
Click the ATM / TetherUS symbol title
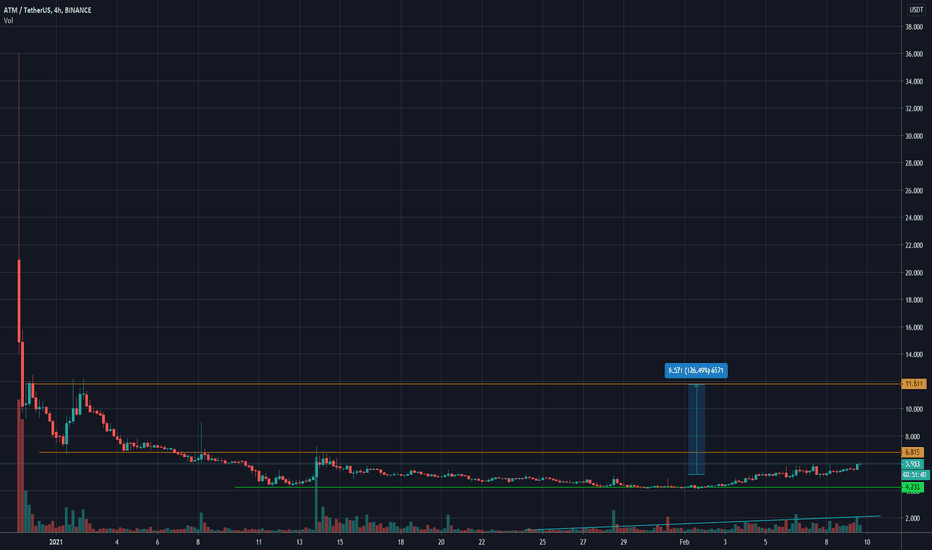48,10
